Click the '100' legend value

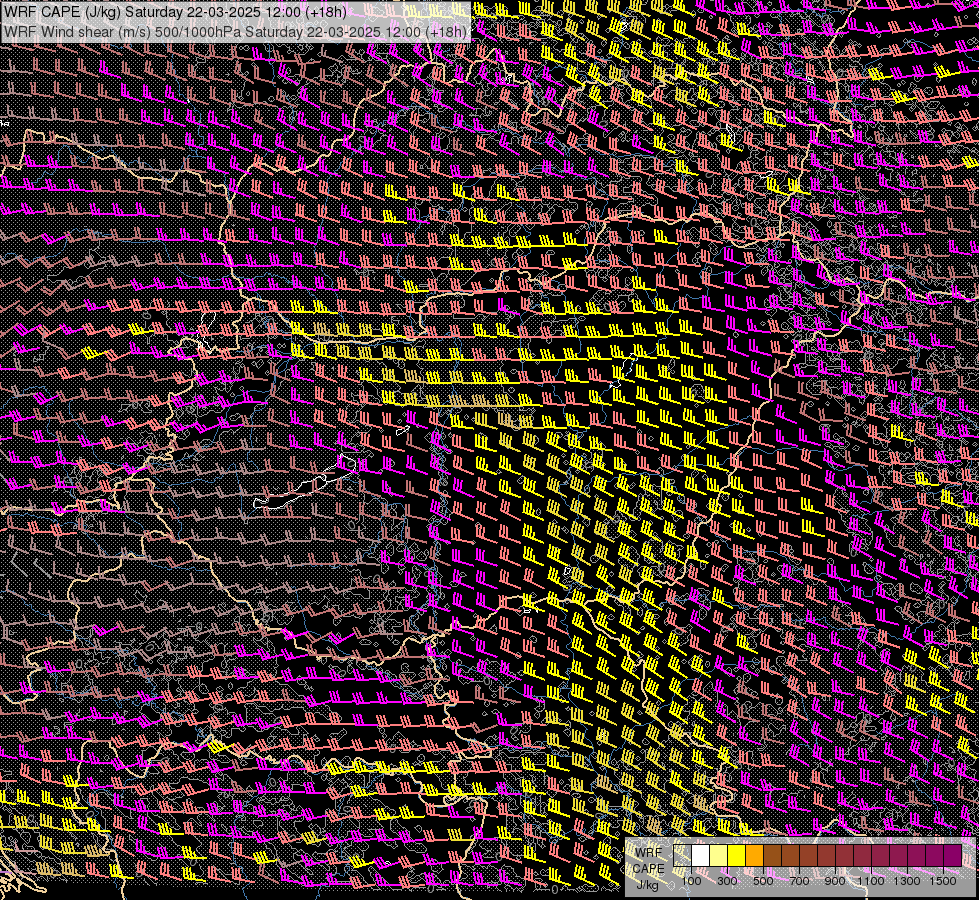(691, 881)
